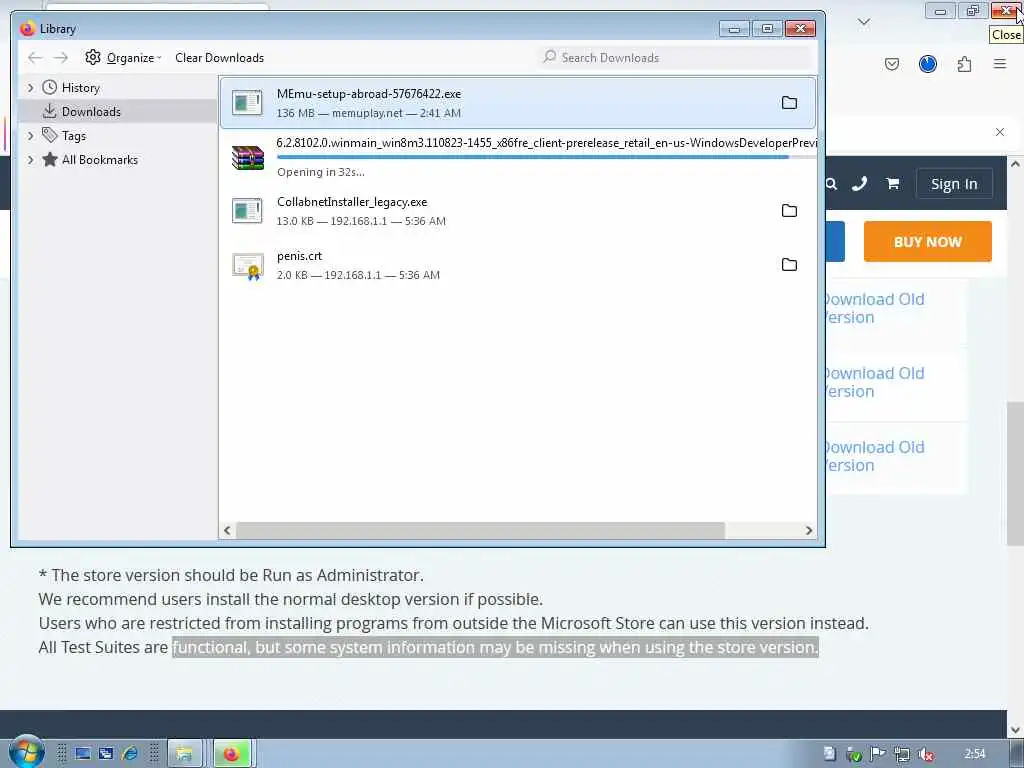
Task: Click WinRAR icon of WindowsDeveloperPreview download
Action: (248, 157)
